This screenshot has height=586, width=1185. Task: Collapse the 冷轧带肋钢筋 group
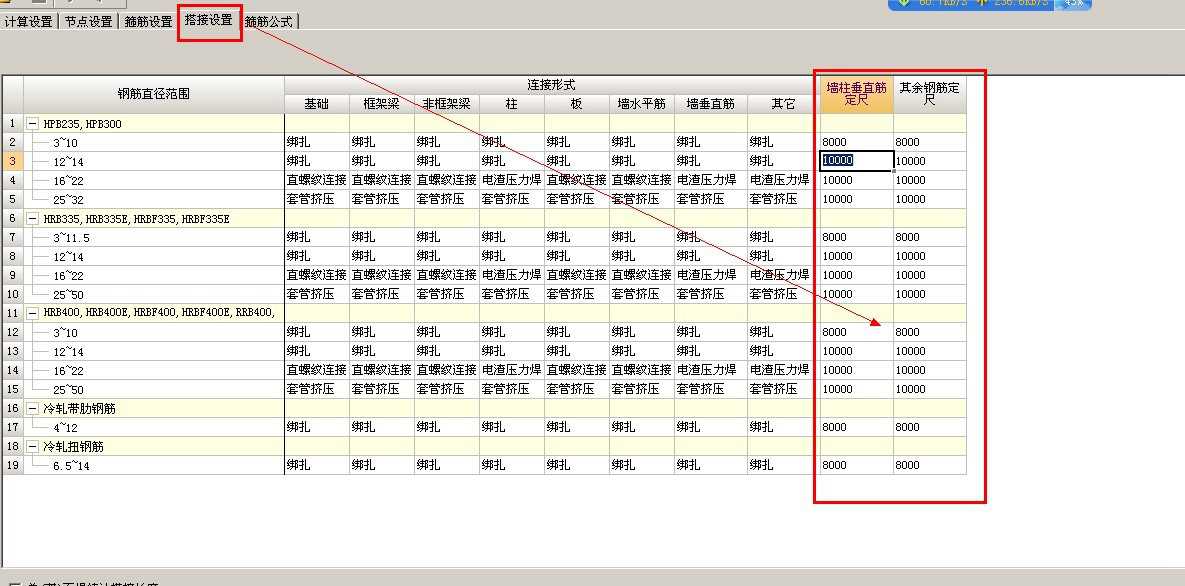pos(33,408)
